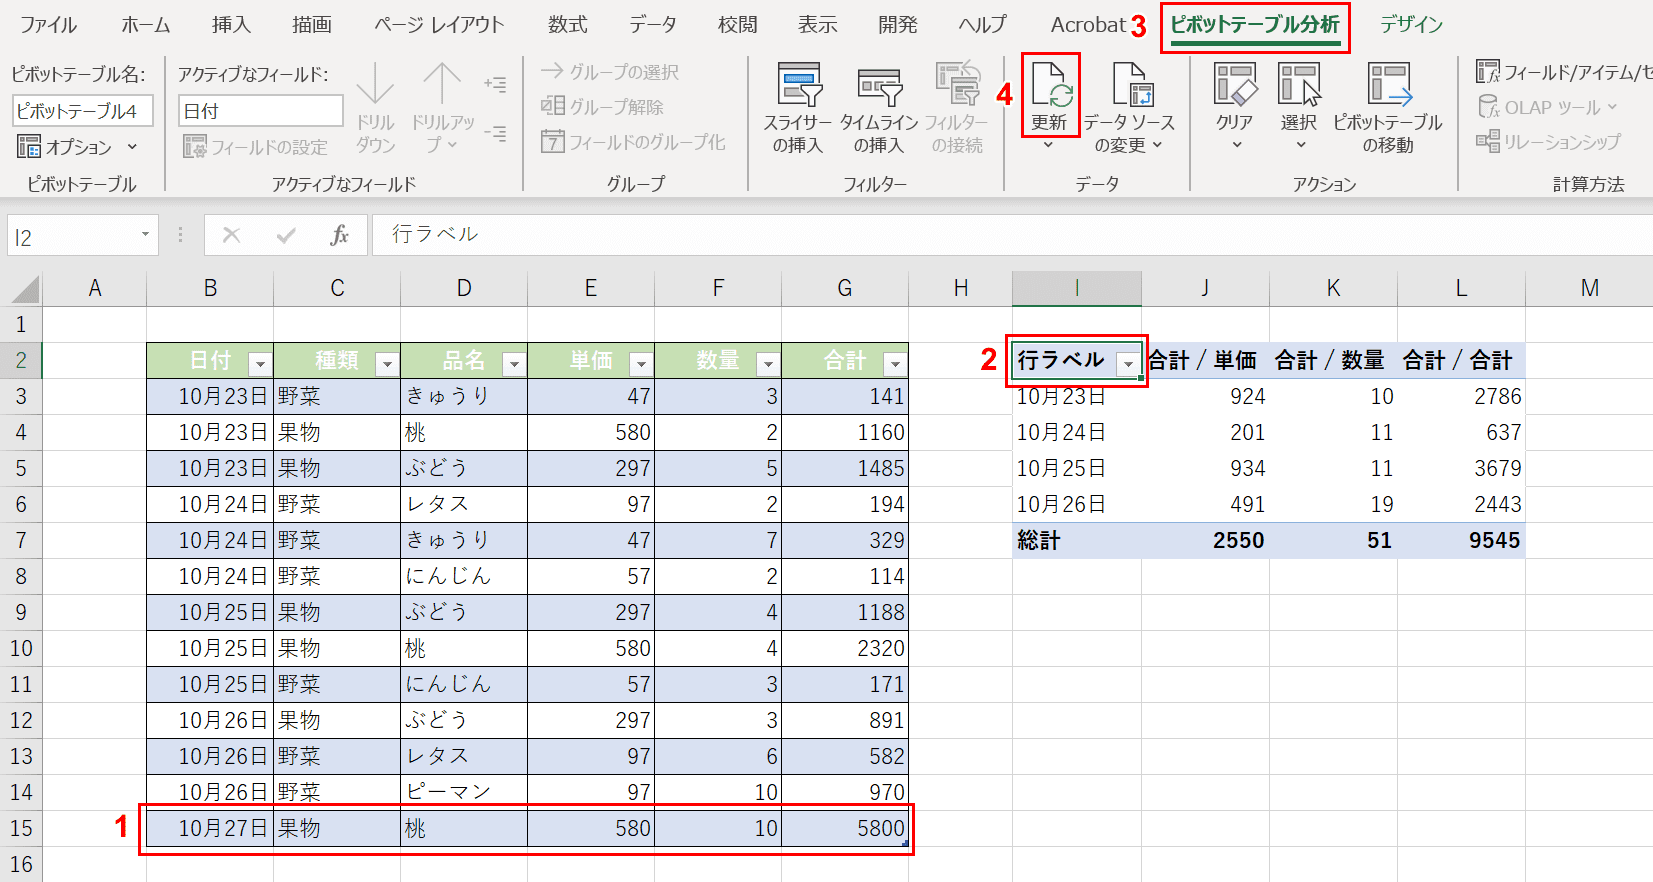The width and height of the screenshot is (1653, 882).
Task: Click the ピボットテーブル名 input field
Action: (x=83, y=111)
